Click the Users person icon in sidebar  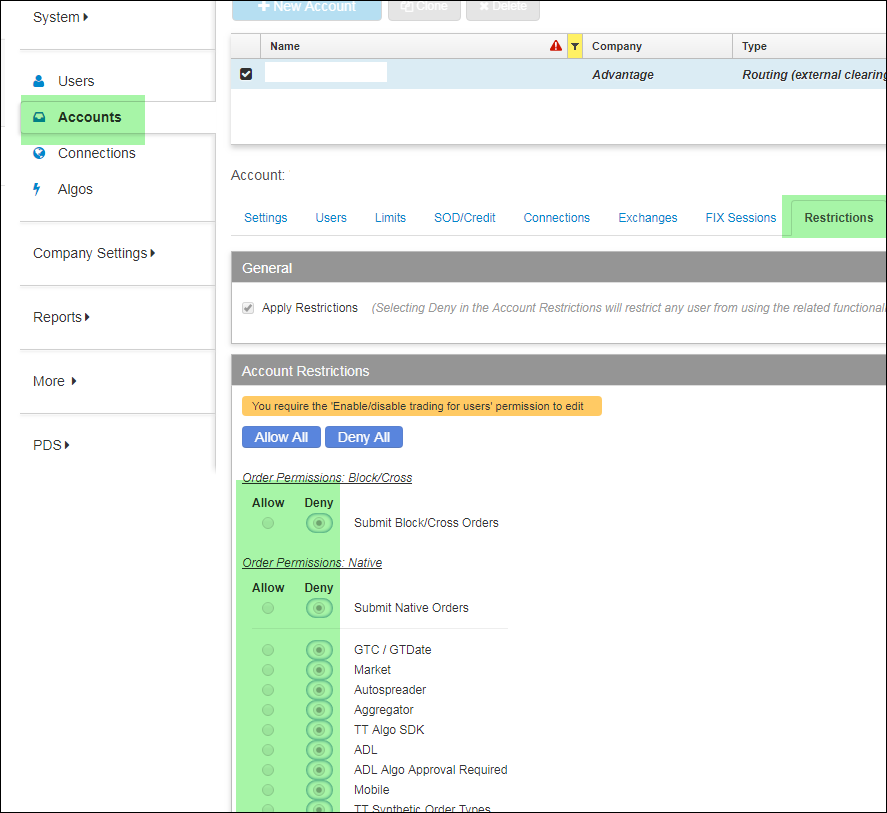click(39, 81)
